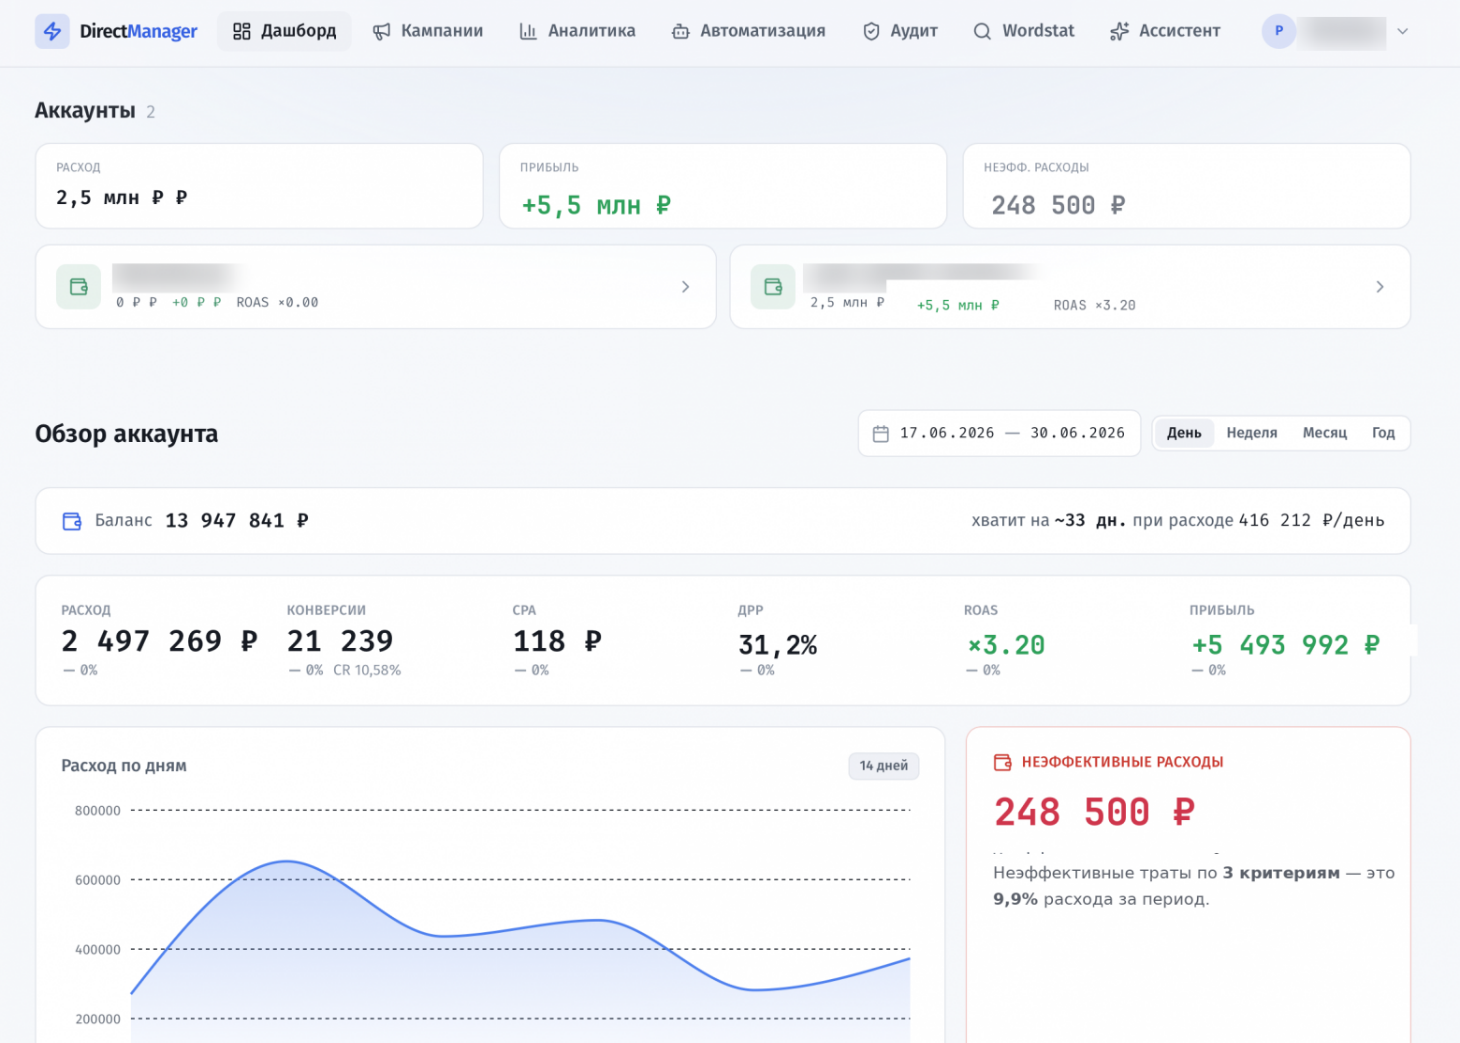Switch period to Неделя
1460x1043 pixels.
point(1252,433)
